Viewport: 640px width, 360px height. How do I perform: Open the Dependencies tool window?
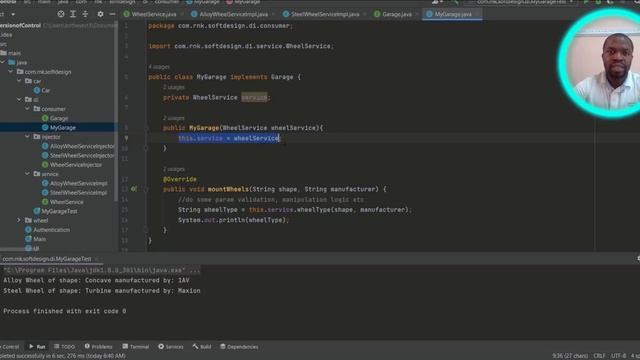[x=239, y=347]
